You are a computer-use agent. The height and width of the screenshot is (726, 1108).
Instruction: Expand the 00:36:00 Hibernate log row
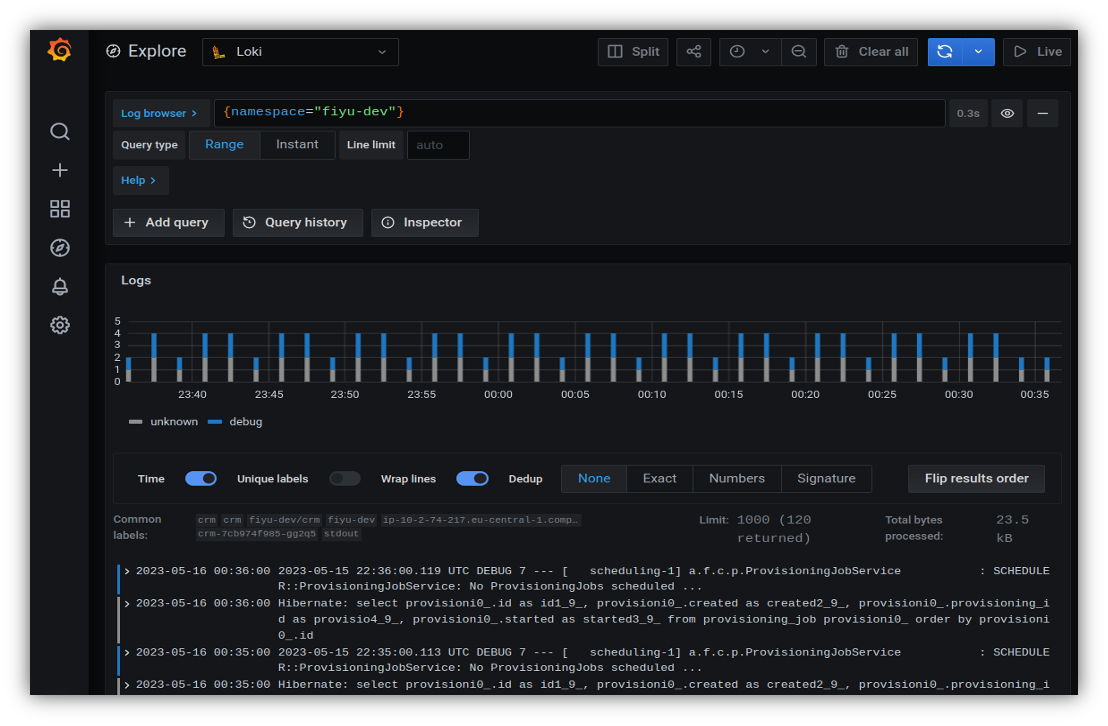point(127,603)
